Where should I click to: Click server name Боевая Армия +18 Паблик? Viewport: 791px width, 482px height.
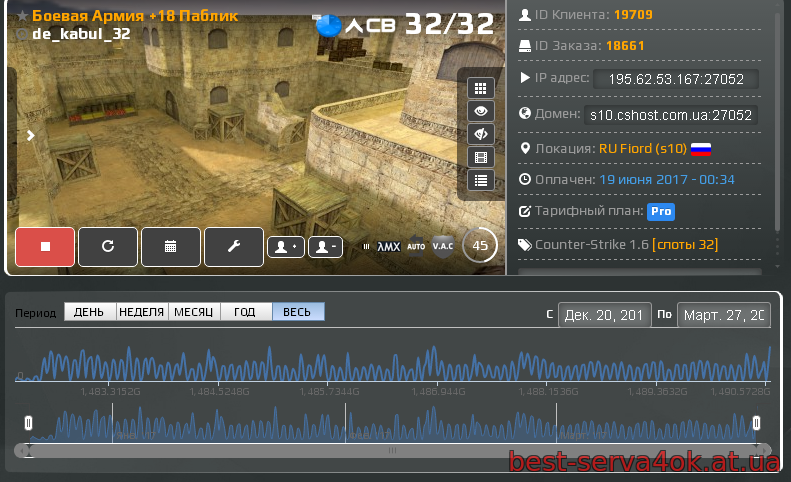click(135, 16)
